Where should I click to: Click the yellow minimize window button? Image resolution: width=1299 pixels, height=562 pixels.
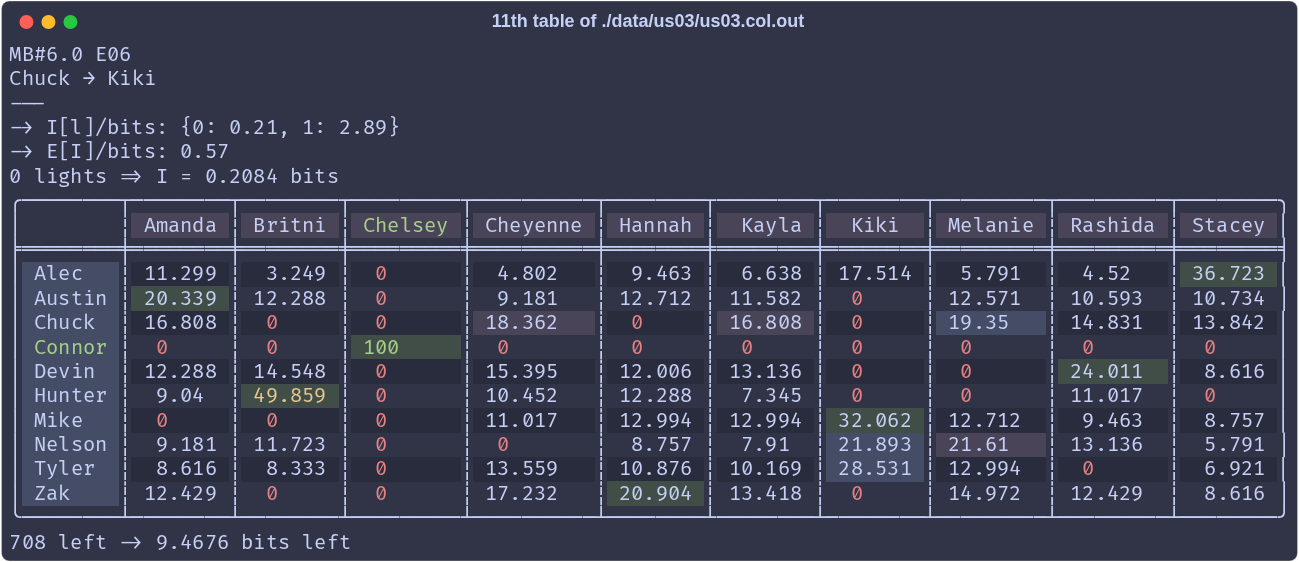pos(48,22)
